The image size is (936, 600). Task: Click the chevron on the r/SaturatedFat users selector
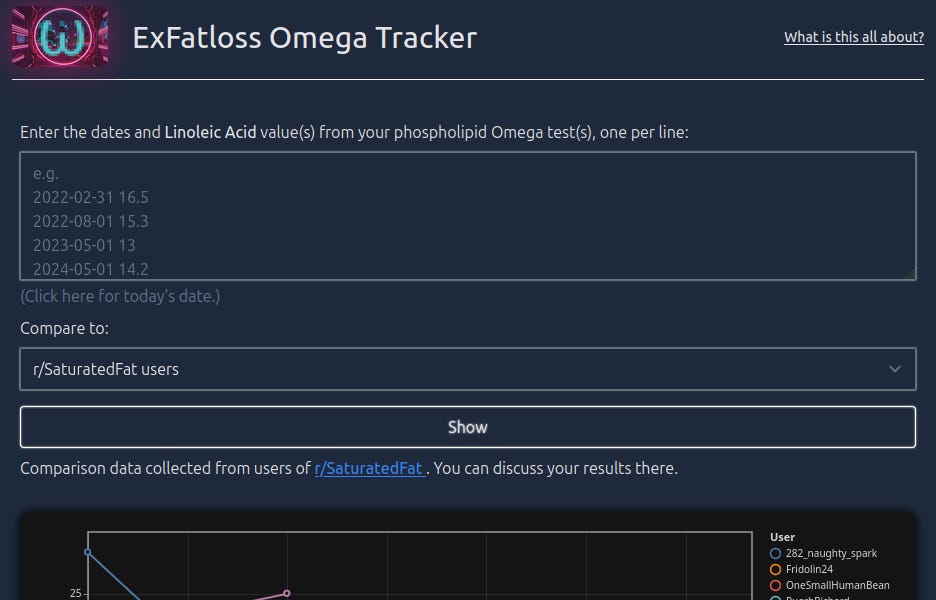(x=895, y=368)
